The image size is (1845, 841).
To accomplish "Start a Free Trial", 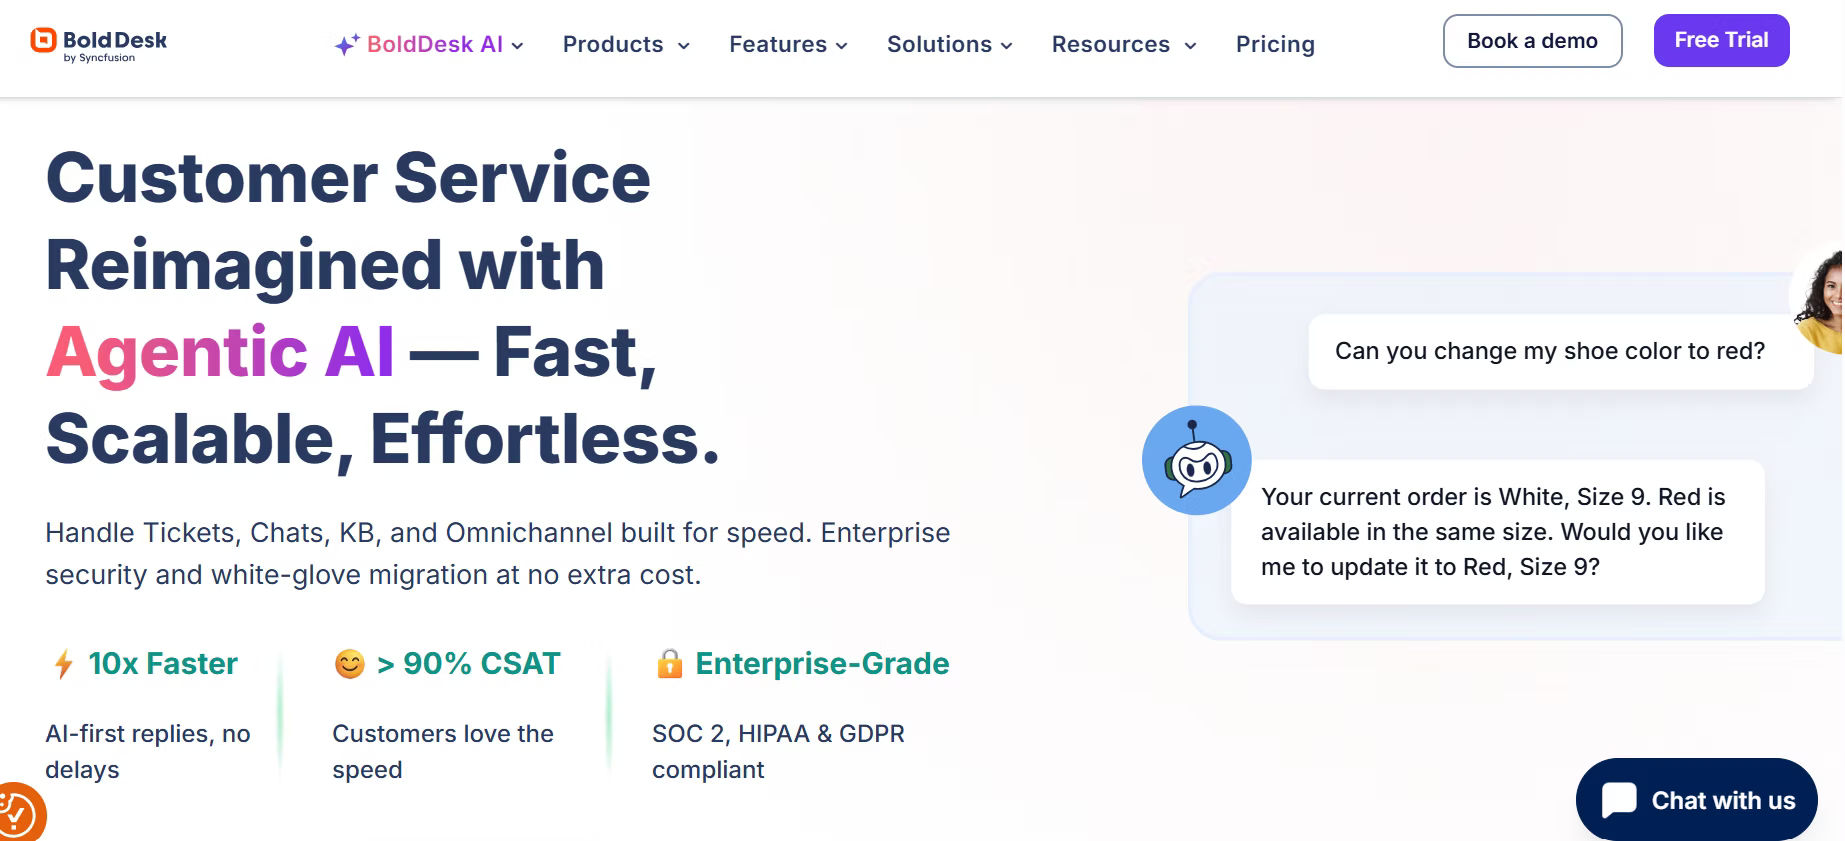I will [1721, 41].
